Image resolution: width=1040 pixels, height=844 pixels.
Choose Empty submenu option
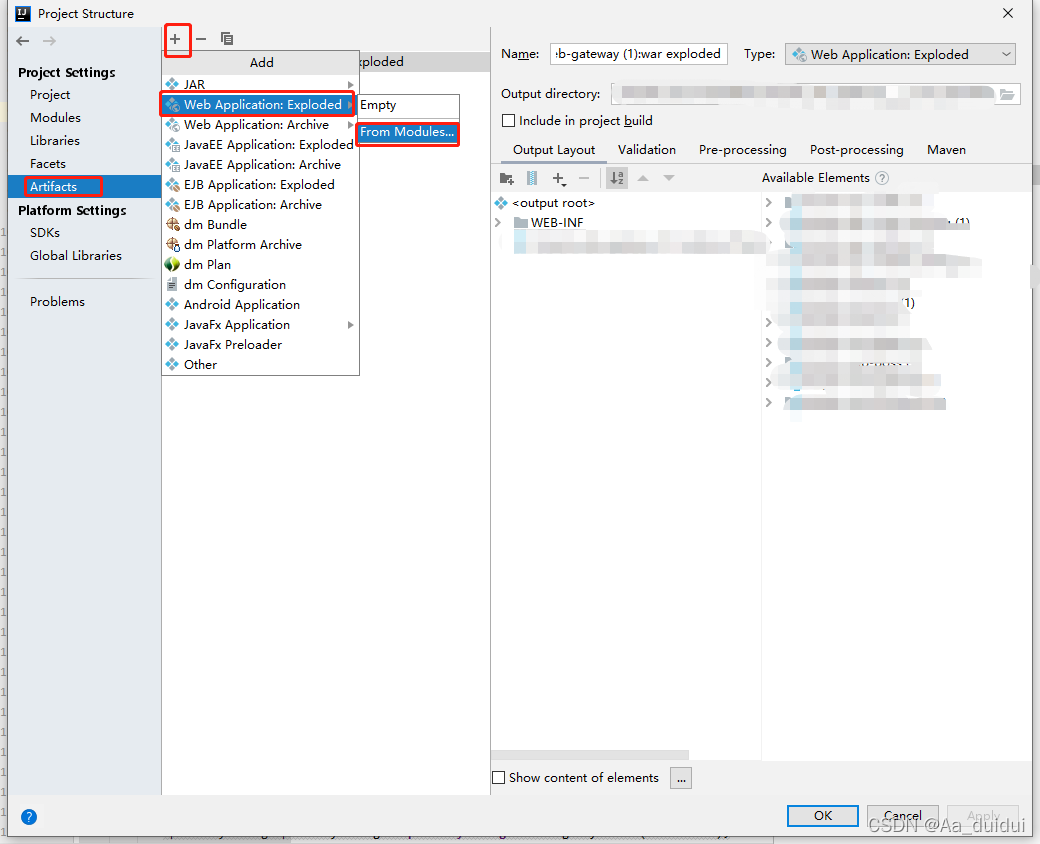point(408,105)
